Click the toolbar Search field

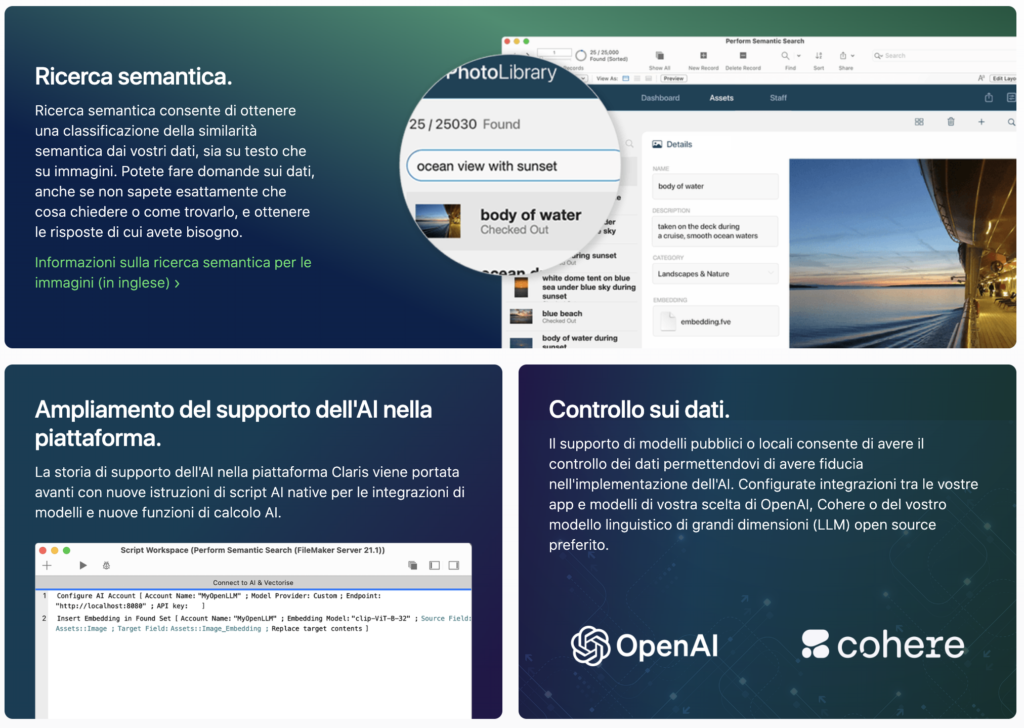point(944,55)
